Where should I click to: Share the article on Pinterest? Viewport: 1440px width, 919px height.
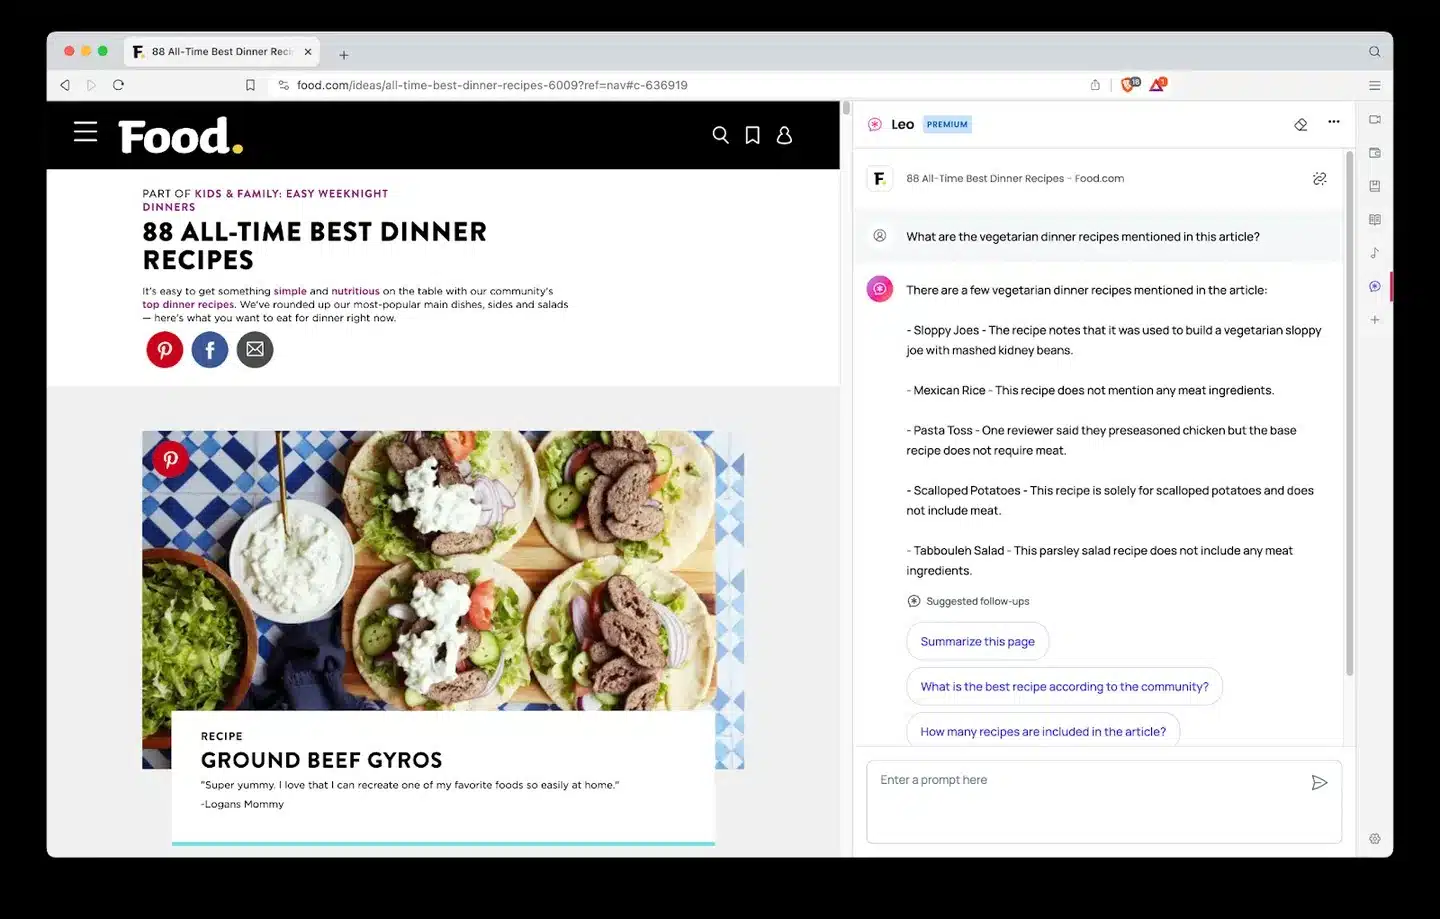165,350
